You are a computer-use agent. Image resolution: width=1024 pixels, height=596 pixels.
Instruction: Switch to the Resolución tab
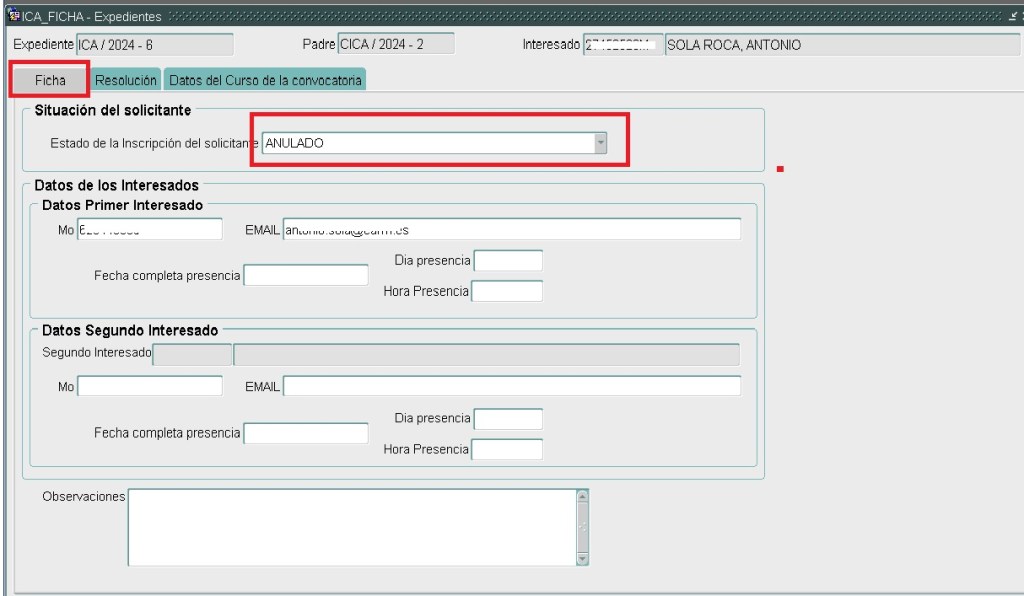coord(126,80)
